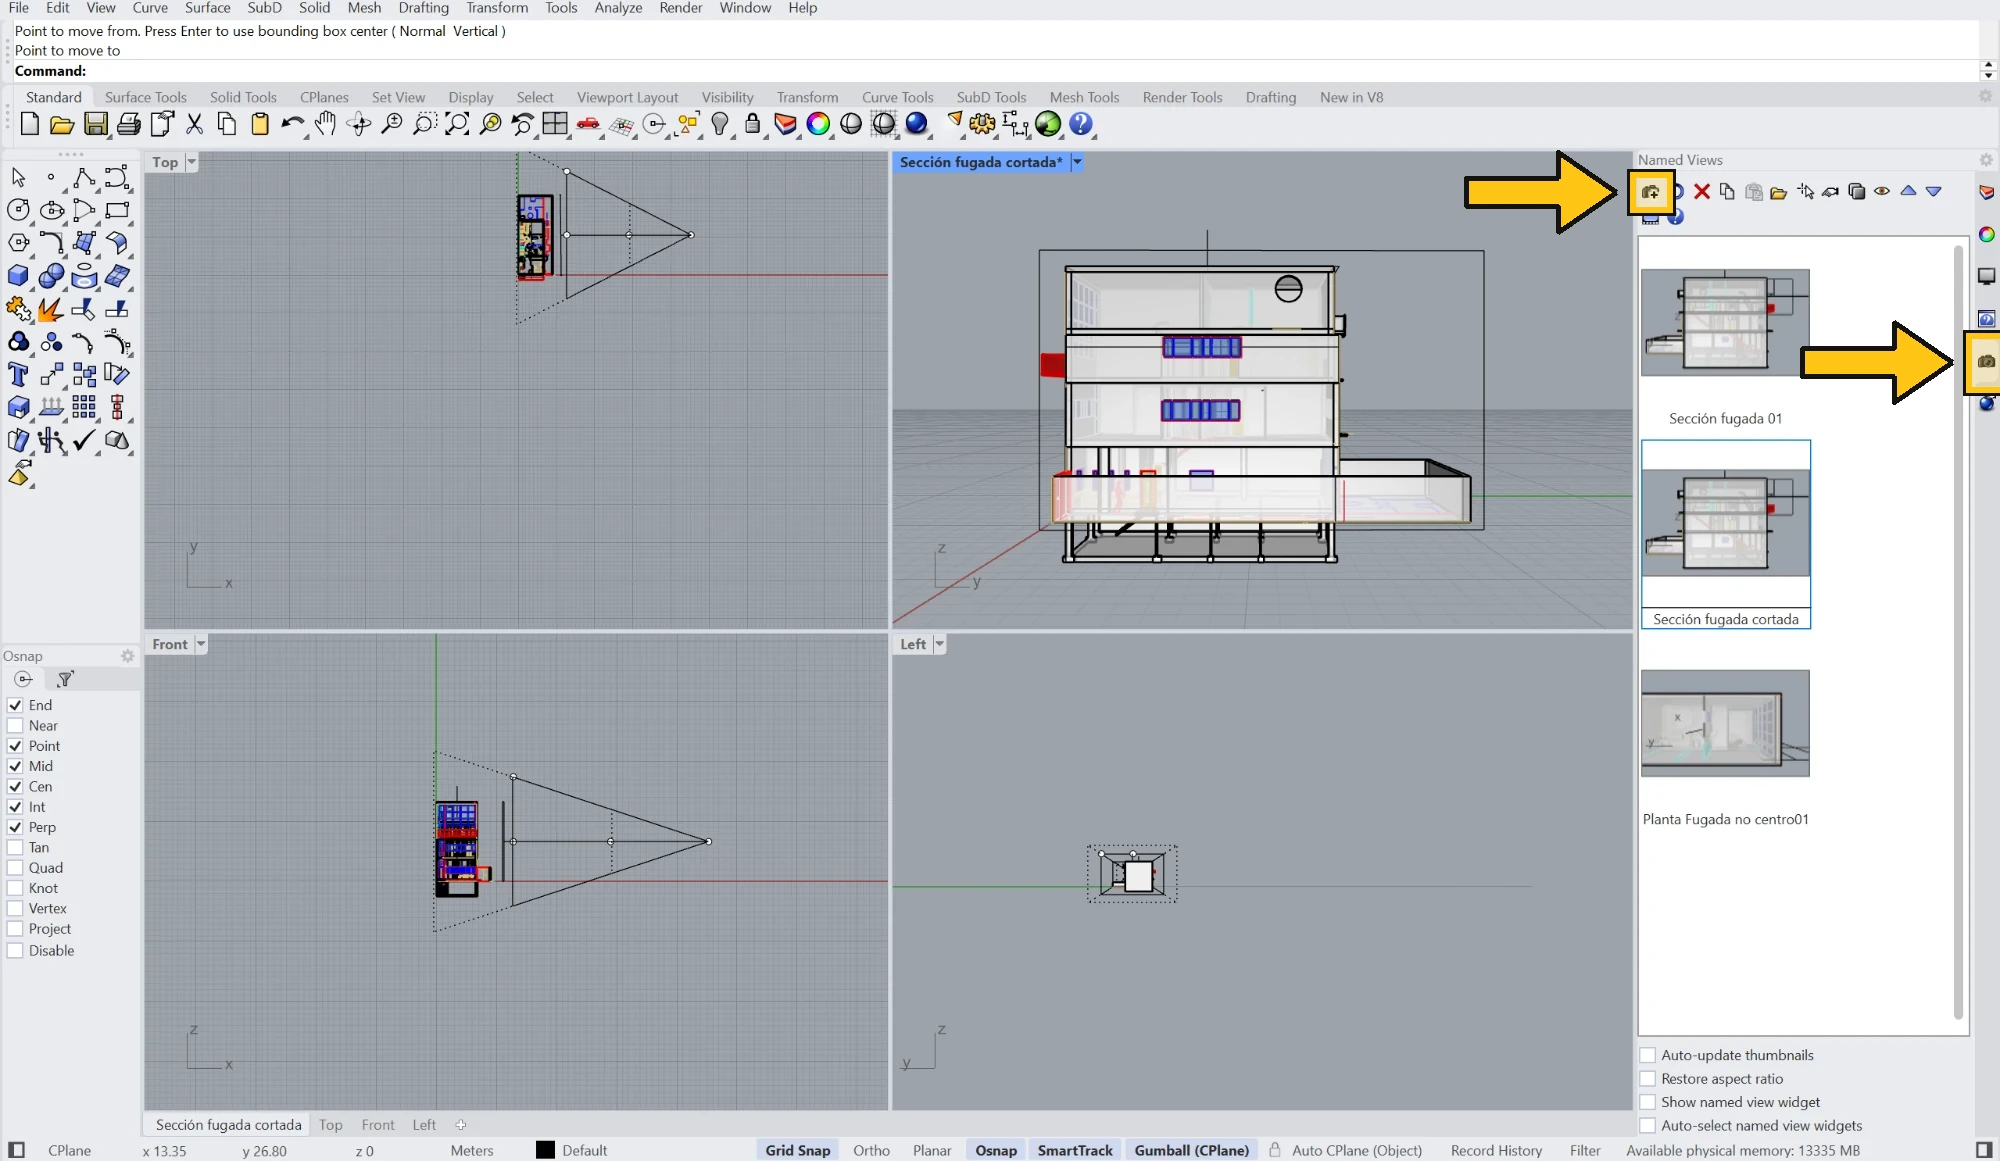Switch to the Mesh Tools toolbar tab

1084,97
